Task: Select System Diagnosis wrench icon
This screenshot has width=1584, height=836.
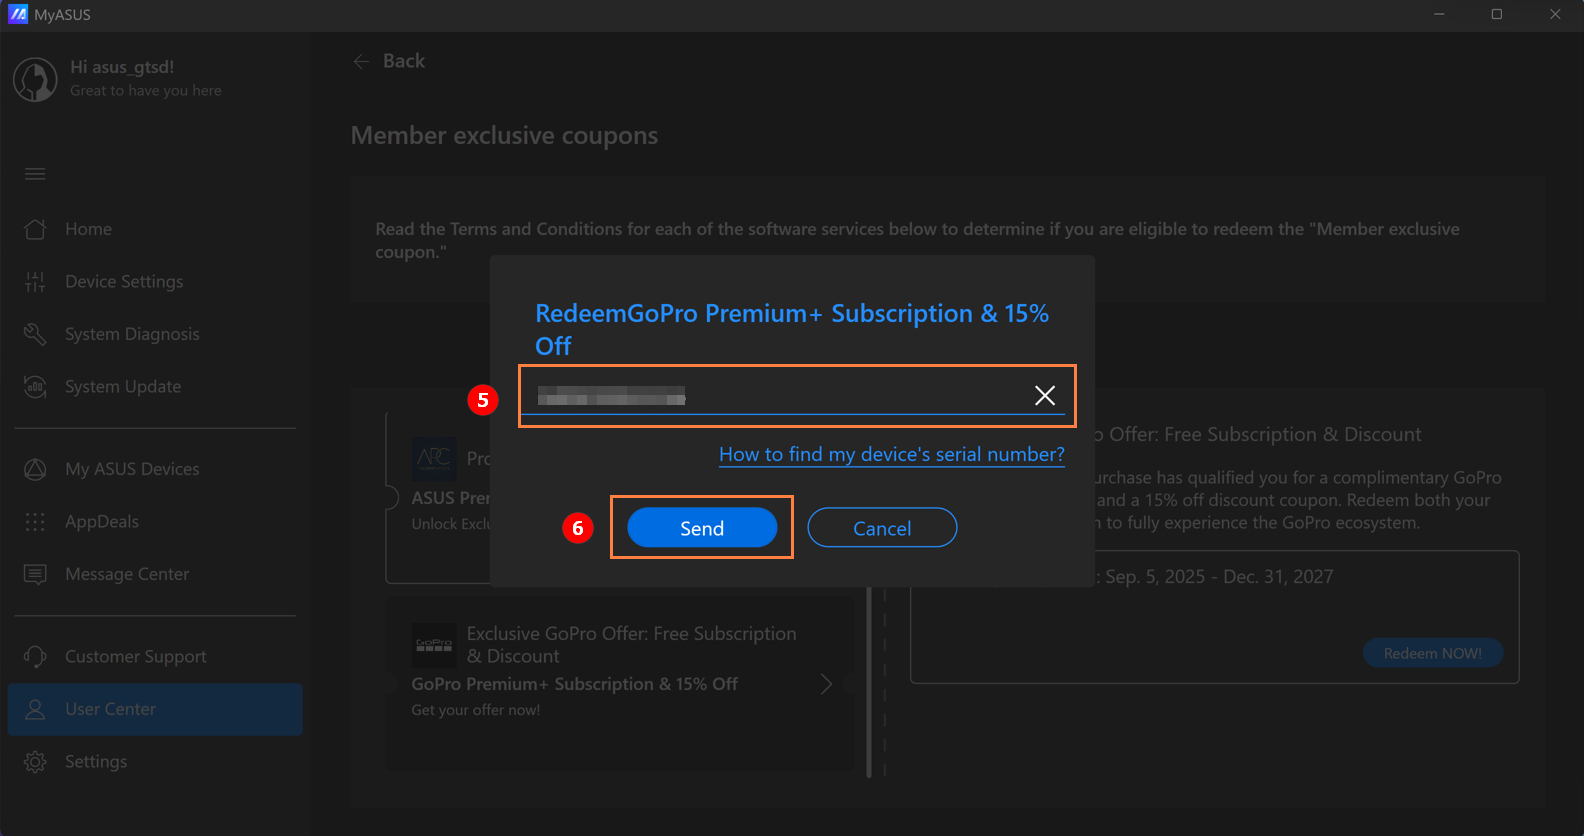Action: click(35, 334)
